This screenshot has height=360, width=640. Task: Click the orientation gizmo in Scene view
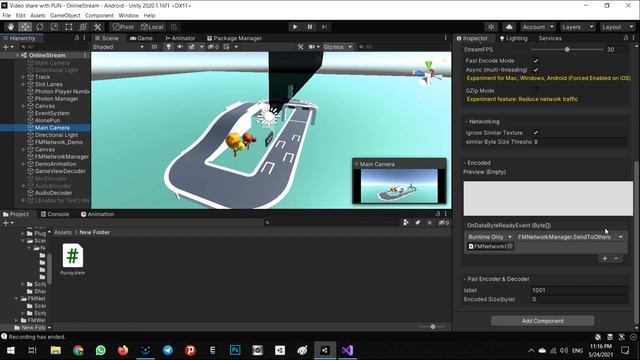pos(427,73)
